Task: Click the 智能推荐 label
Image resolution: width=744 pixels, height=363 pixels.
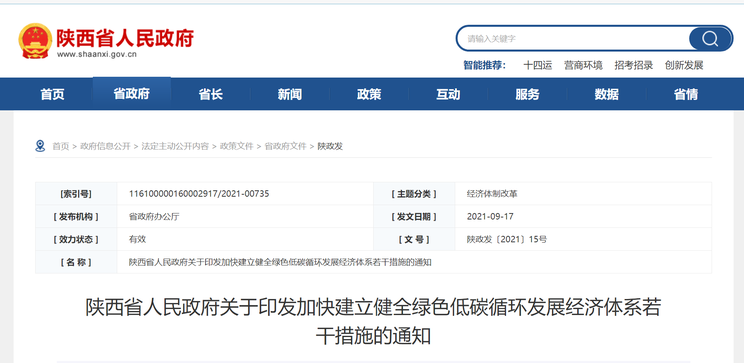Action: pyautogui.click(x=484, y=65)
